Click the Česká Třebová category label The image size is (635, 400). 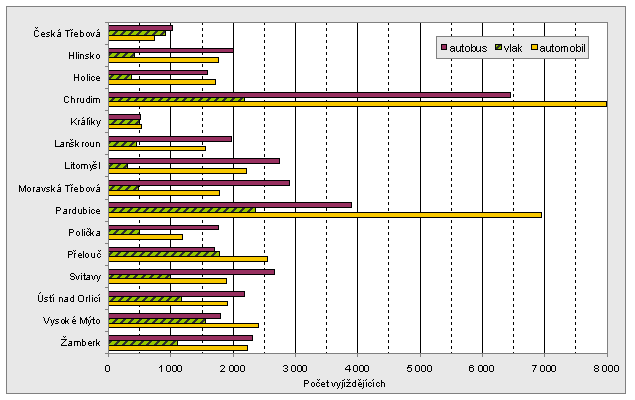[67, 34]
